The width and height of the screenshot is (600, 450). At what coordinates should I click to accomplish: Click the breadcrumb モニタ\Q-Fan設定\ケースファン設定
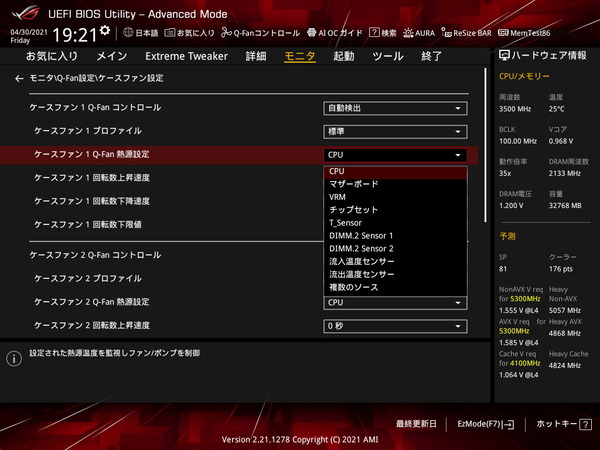click(96, 78)
